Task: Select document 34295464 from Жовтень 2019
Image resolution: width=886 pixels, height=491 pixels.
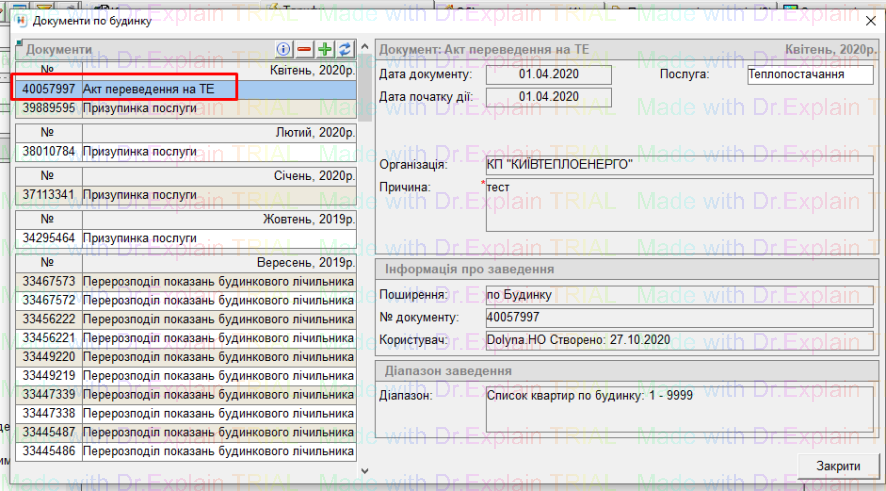Action: [148, 238]
